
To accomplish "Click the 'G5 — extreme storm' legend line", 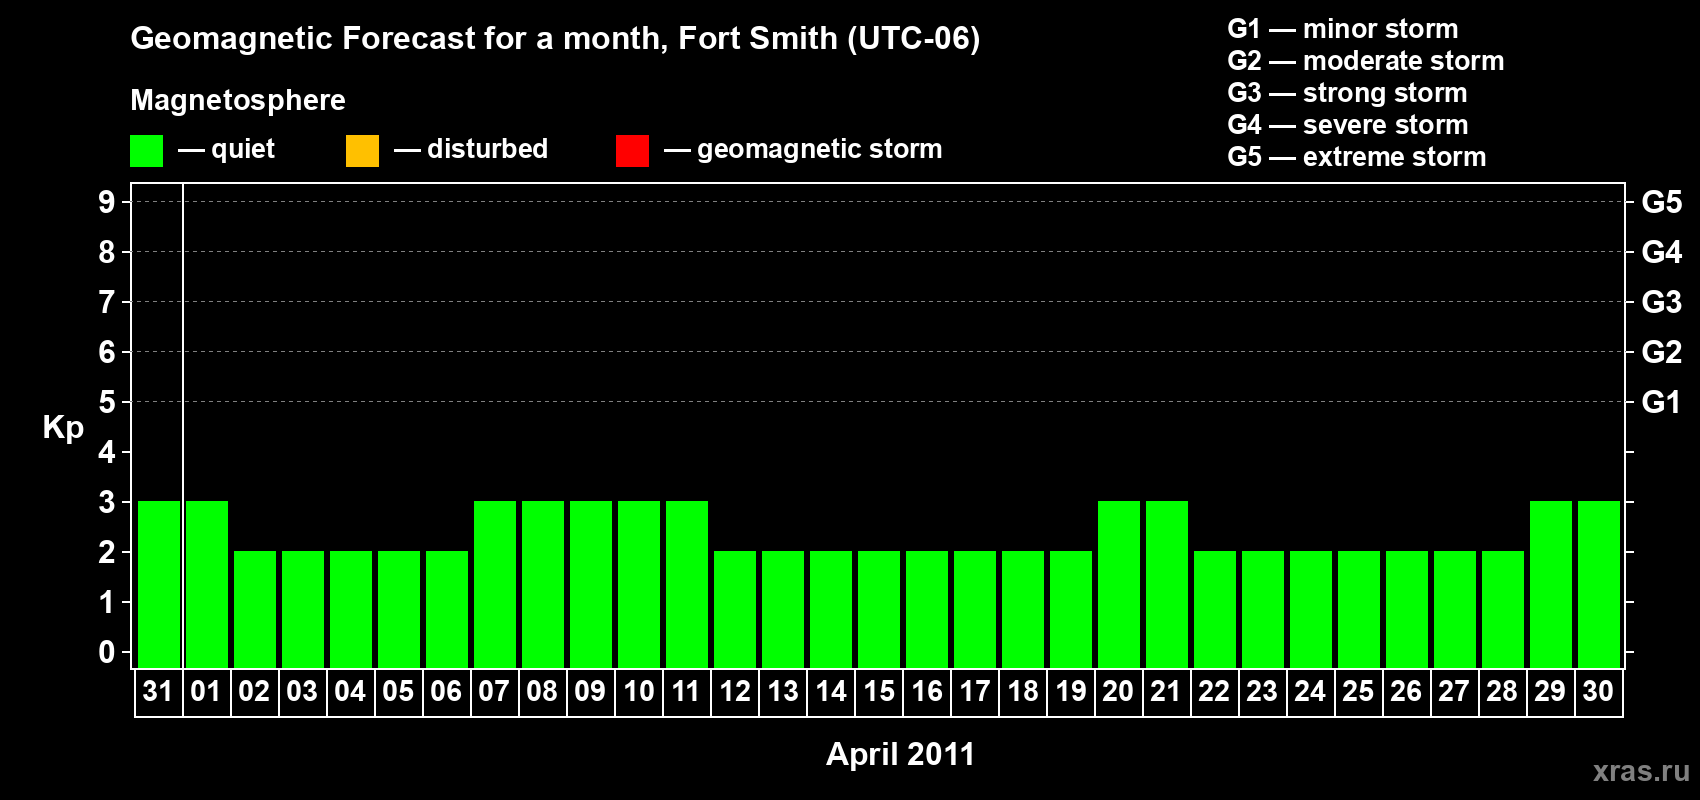I will (x=1356, y=157).
